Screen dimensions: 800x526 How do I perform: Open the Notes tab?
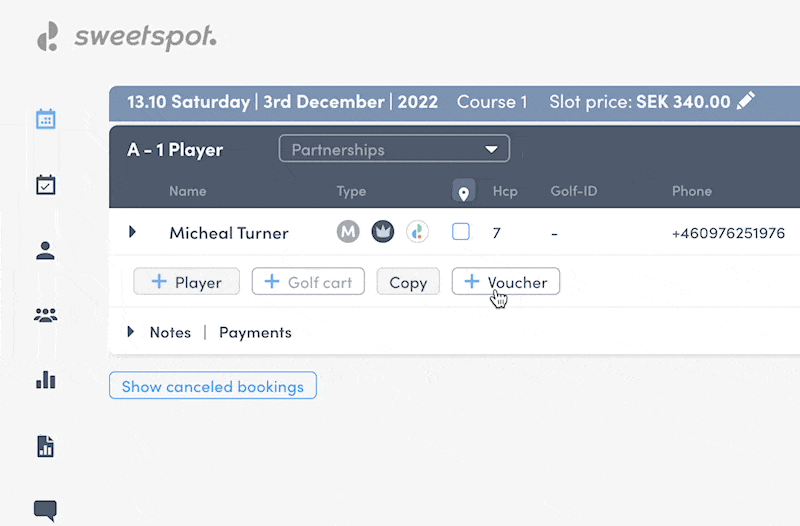pyautogui.click(x=170, y=333)
